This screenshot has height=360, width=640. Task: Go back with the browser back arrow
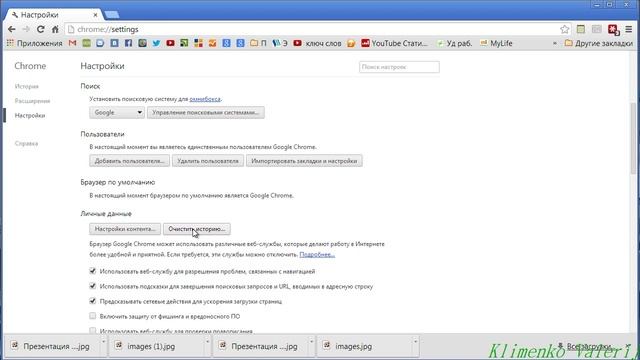[x=11, y=29]
